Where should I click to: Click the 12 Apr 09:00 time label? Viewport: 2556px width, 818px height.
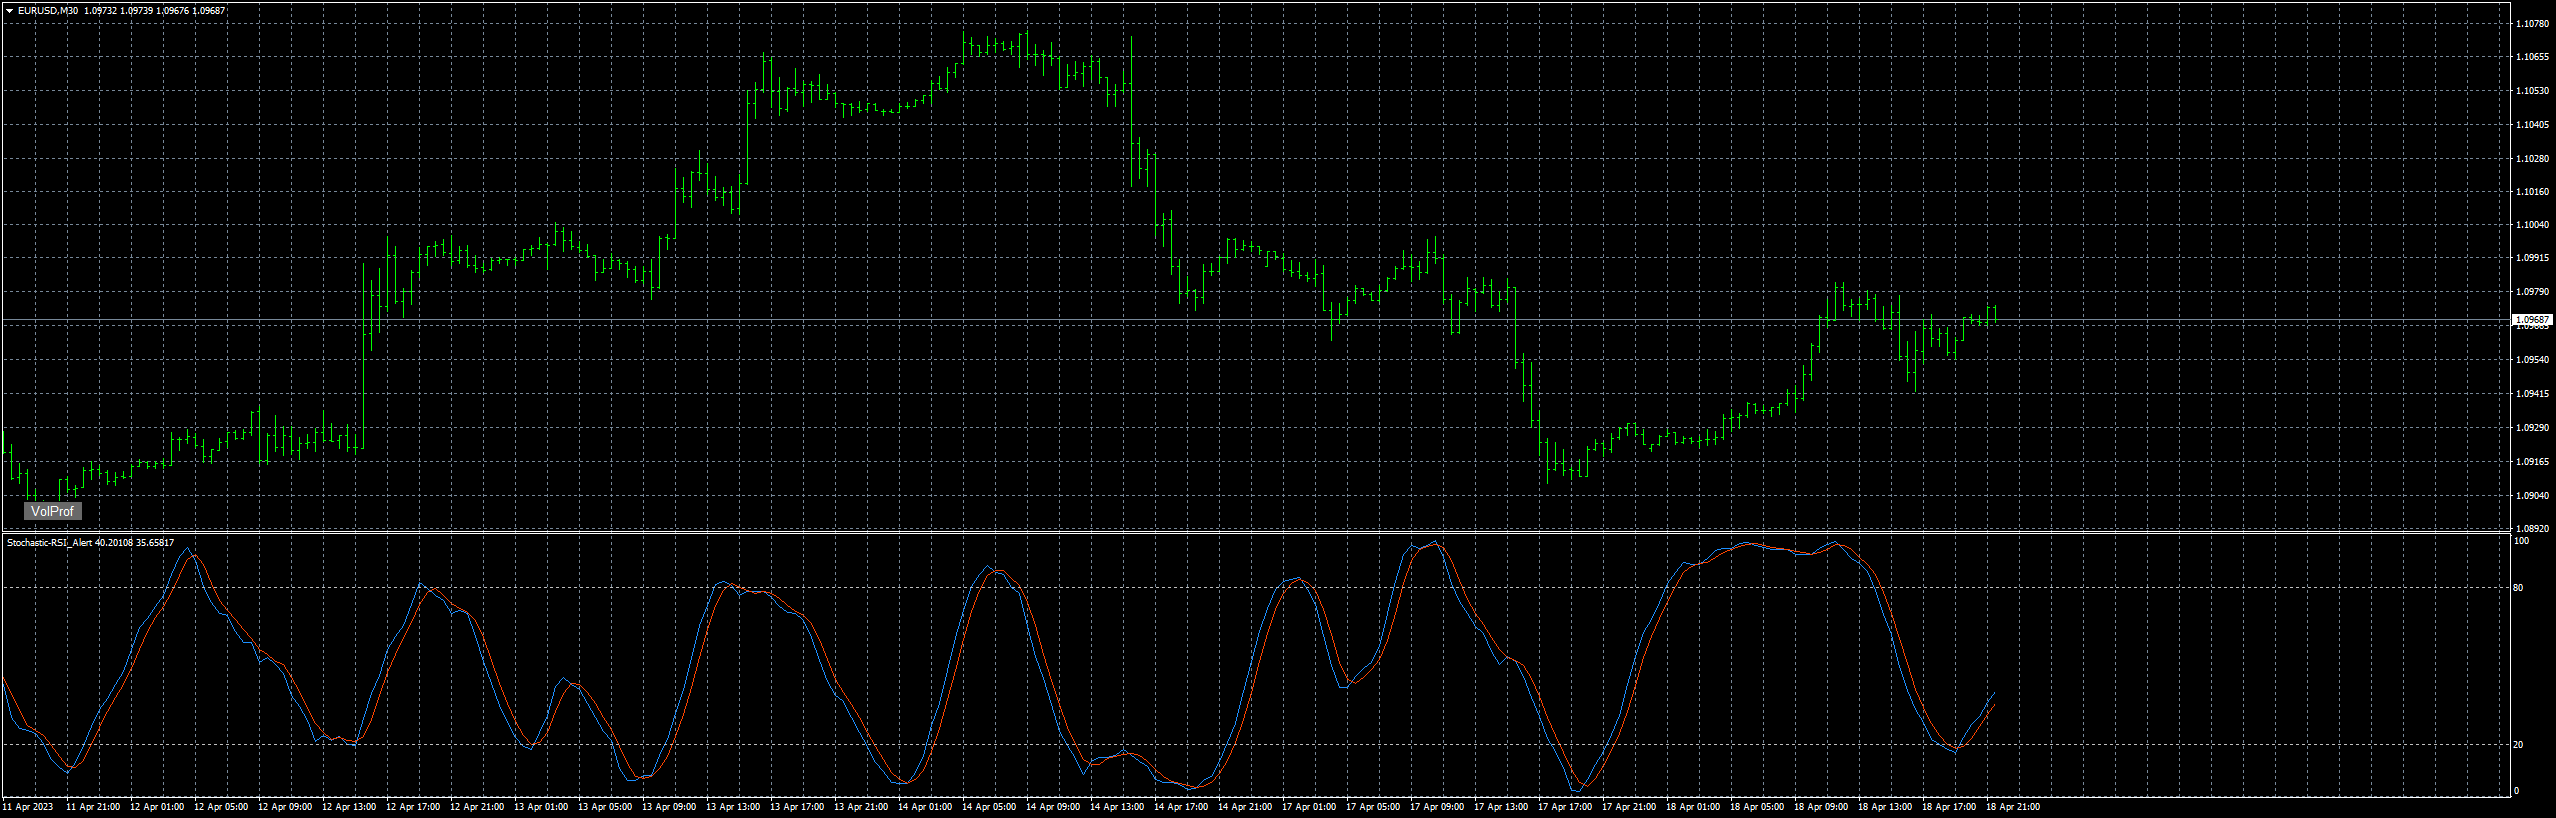285,807
